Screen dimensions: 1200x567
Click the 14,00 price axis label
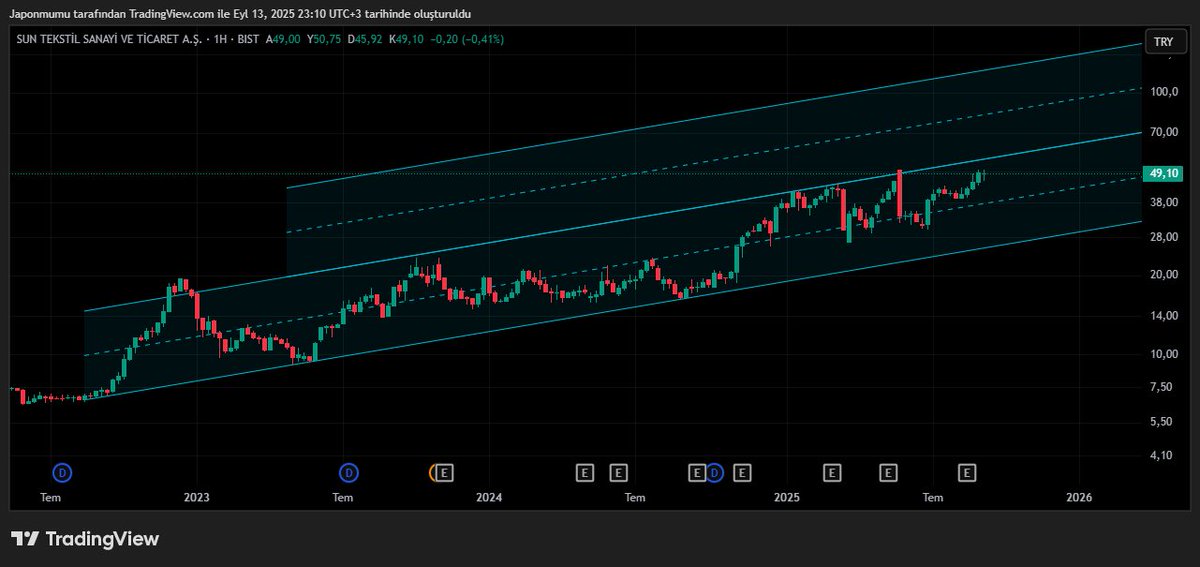point(1163,316)
